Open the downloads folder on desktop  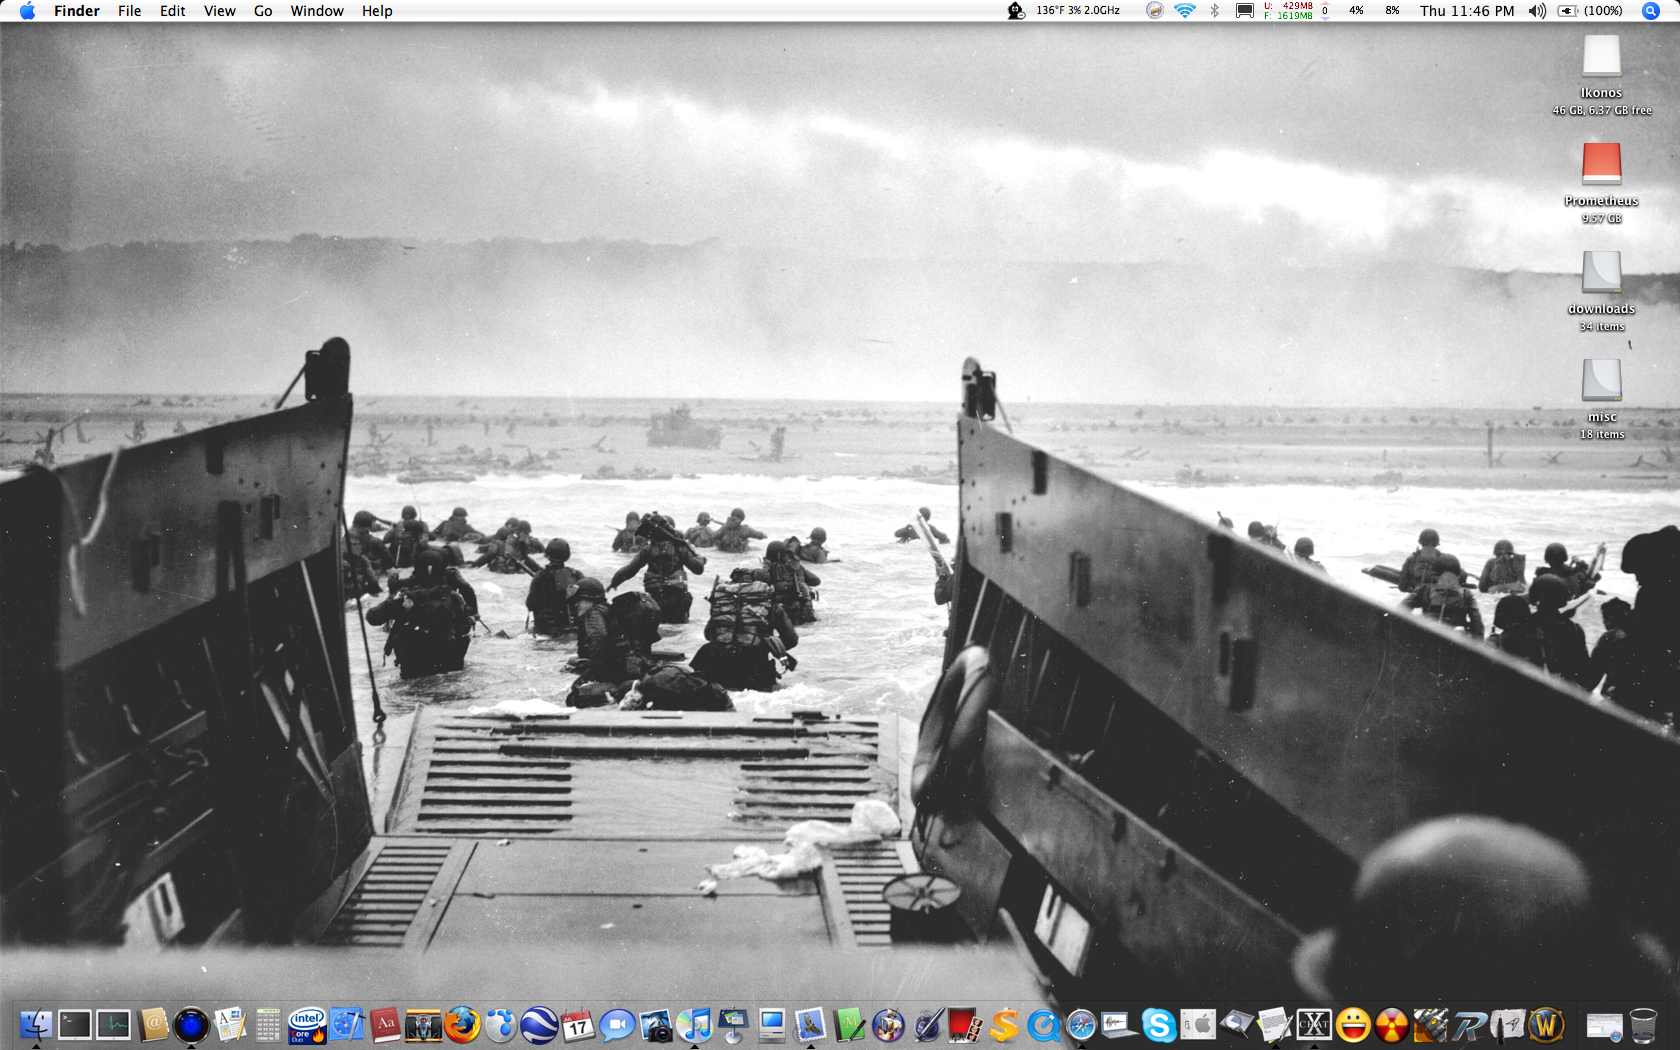pyautogui.click(x=1601, y=272)
